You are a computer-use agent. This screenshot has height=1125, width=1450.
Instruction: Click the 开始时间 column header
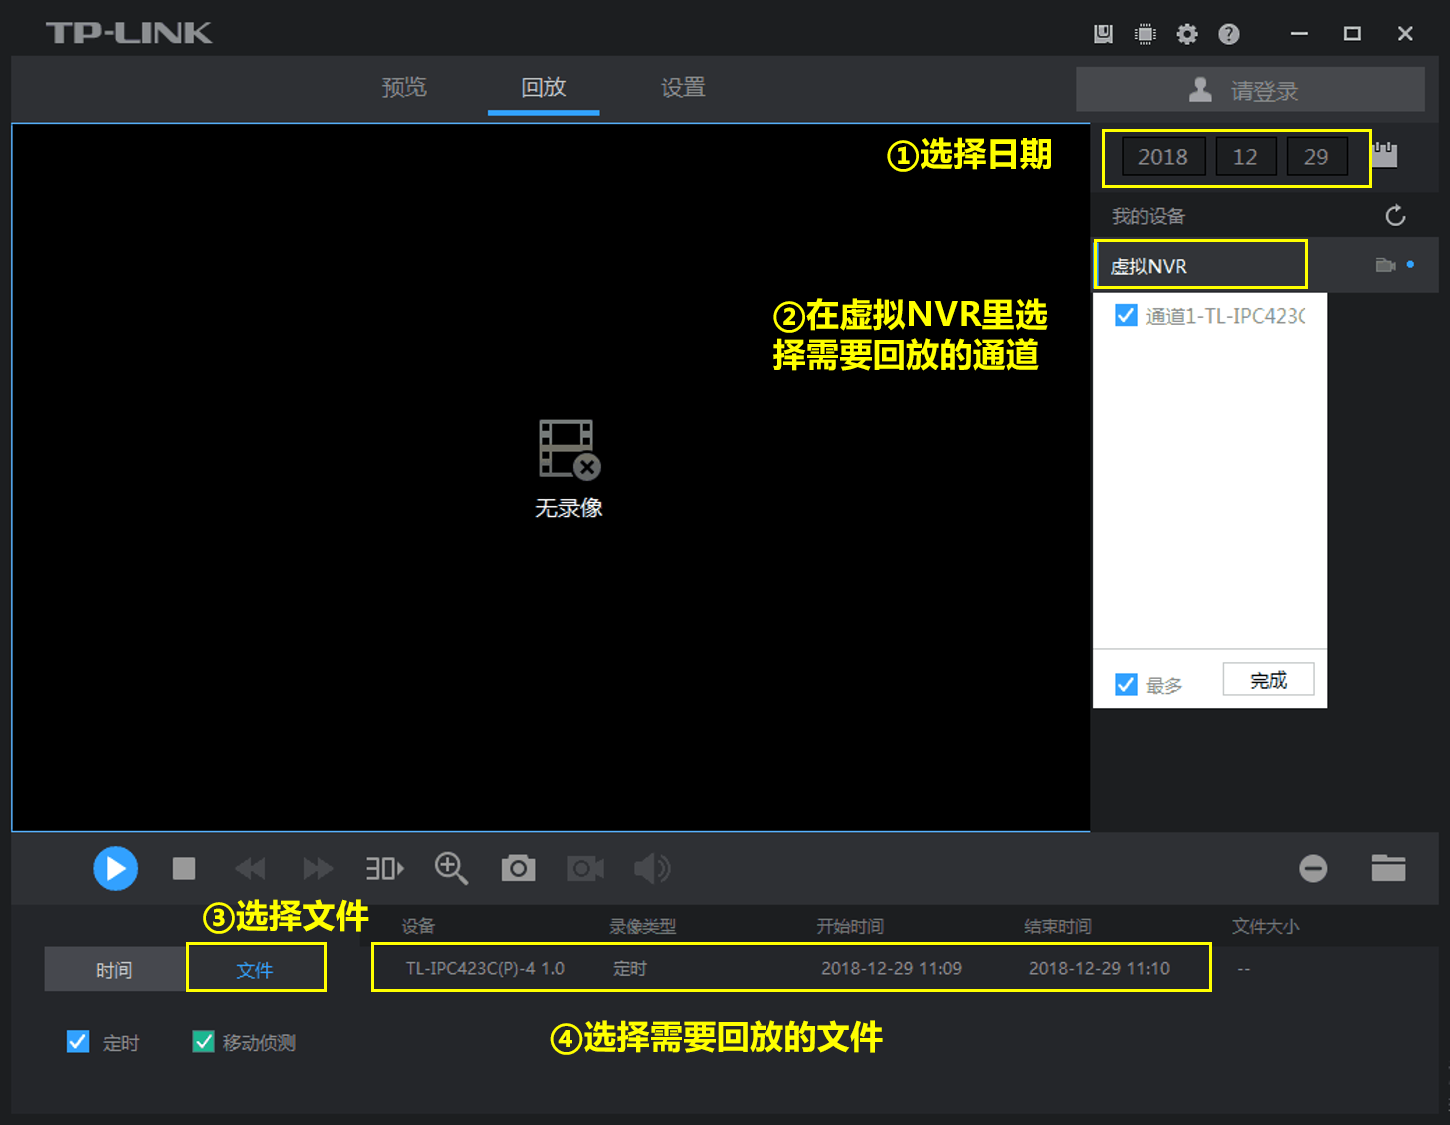(850, 926)
